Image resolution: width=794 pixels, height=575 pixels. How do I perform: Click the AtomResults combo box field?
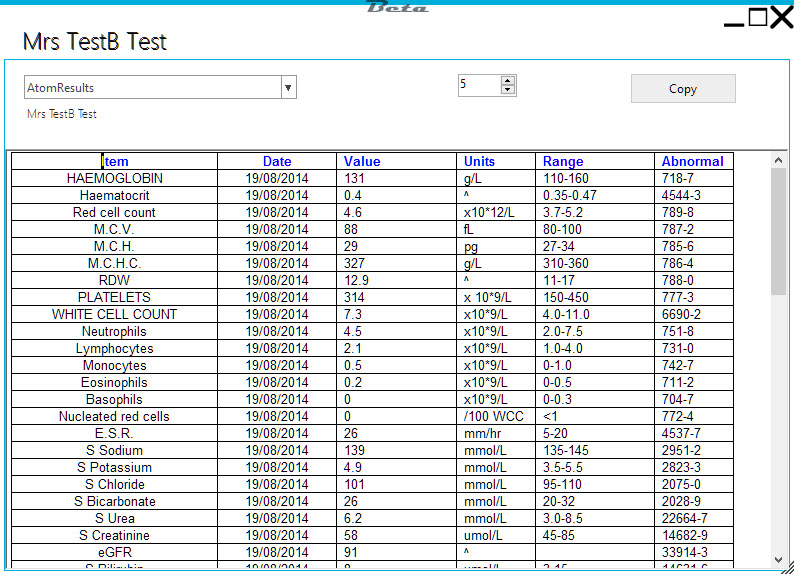160,88
